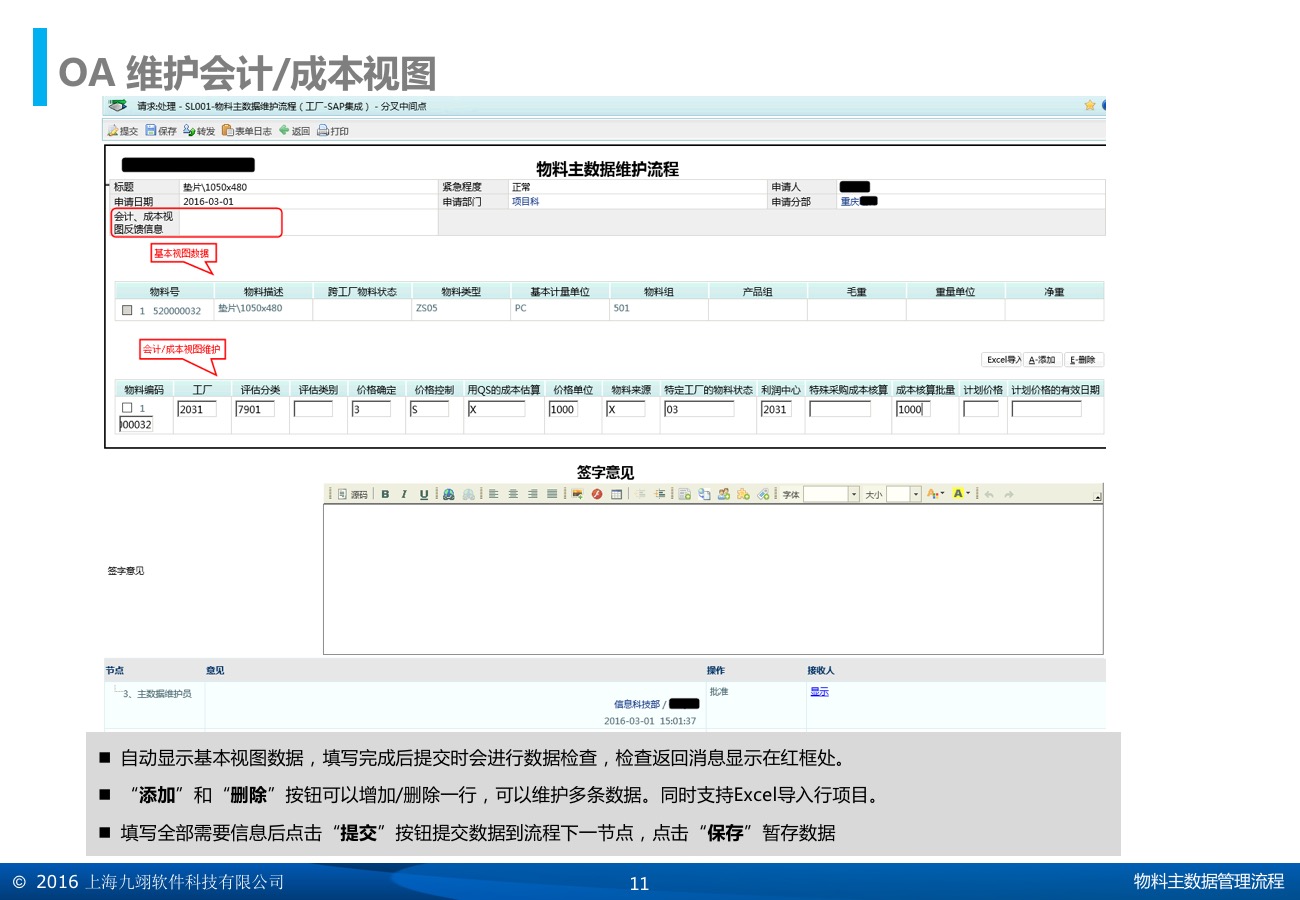Click the 显示 link under 接收人
Image resolution: width=1300 pixels, height=900 pixels.
click(x=819, y=692)
